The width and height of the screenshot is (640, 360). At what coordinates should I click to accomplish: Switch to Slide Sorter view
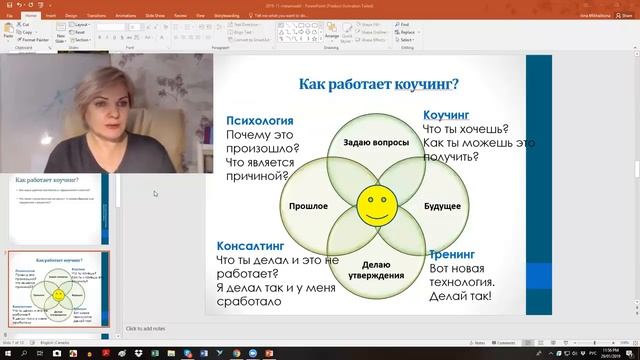tap(541, 343)
